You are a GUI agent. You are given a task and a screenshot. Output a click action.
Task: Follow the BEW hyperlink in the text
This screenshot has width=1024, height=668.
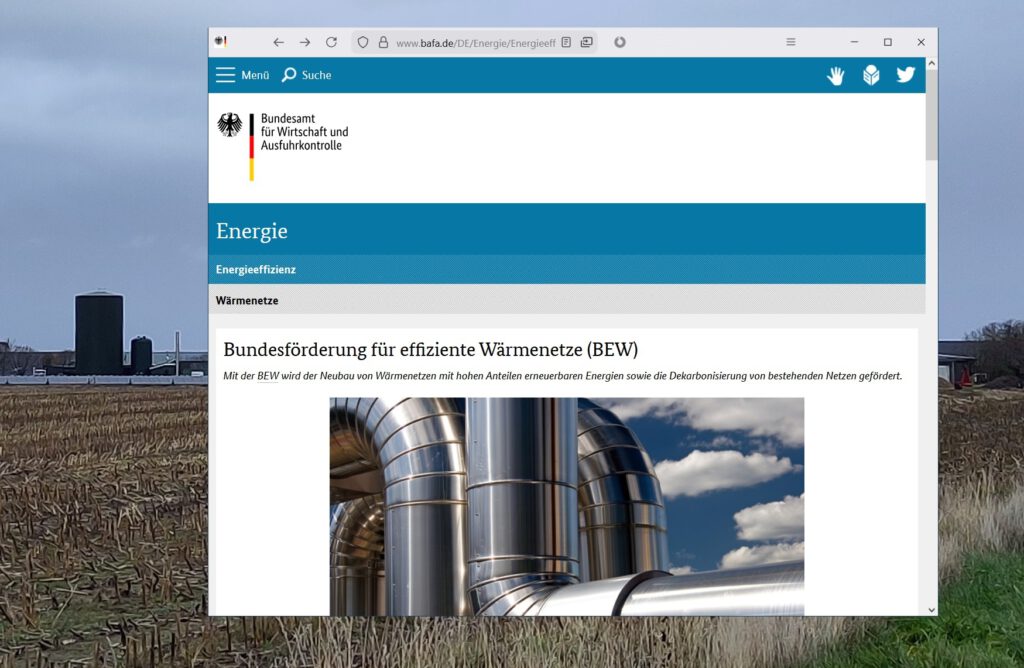[266, 375]
